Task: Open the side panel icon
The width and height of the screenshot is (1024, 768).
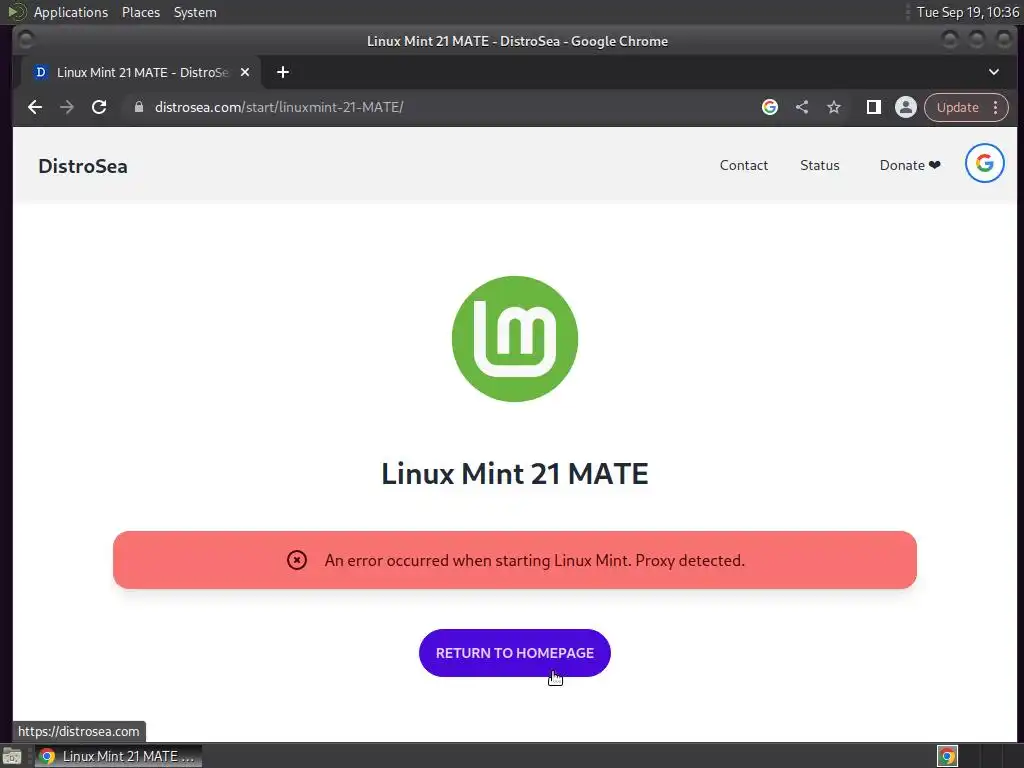Action: pyautogui.click(x=873, y=107)
